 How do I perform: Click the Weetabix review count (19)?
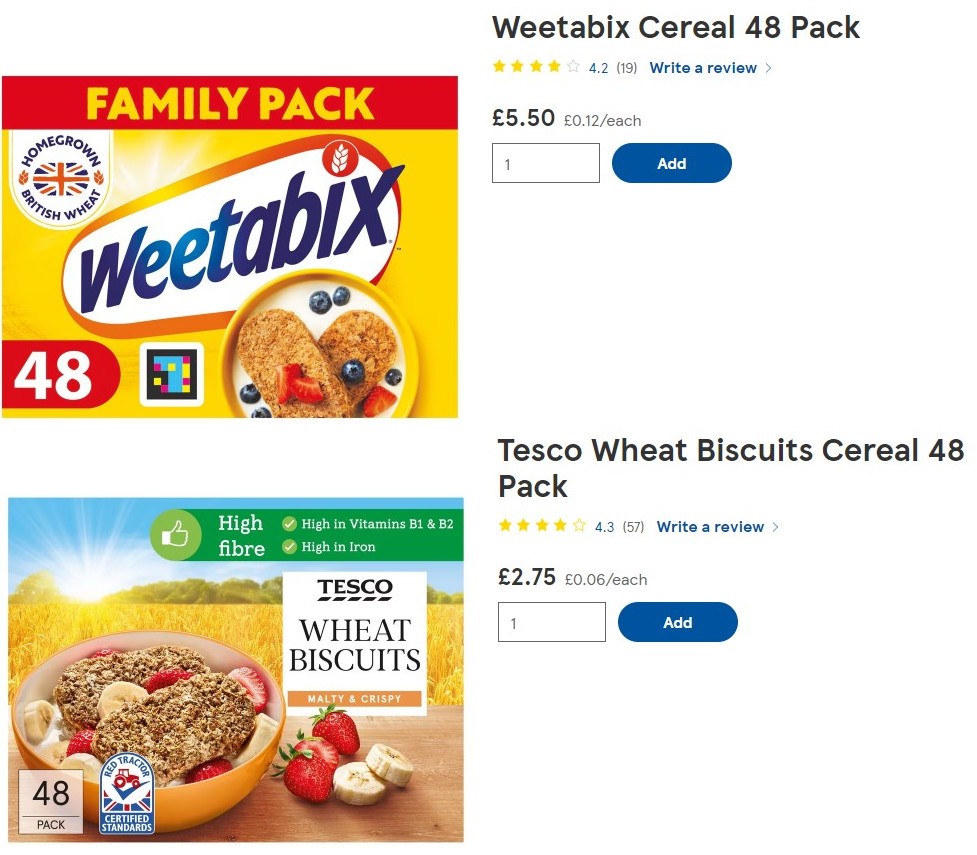click(626, 68)
